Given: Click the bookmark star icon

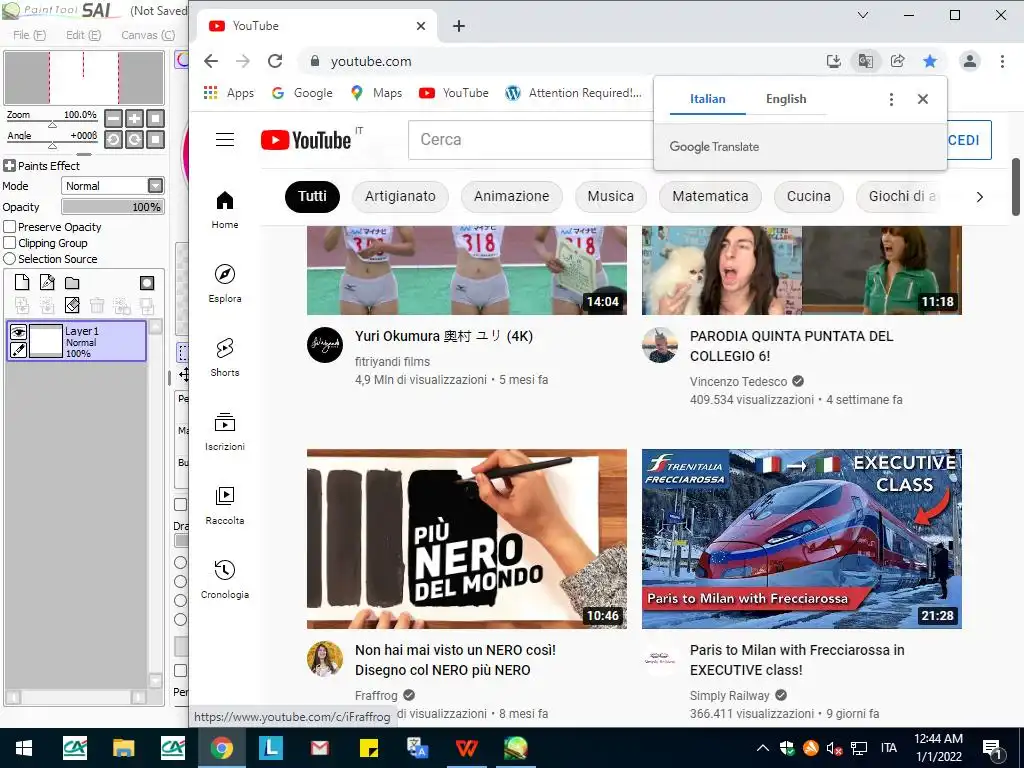Looking at the screenshot, I should click(x=930, y=61).
